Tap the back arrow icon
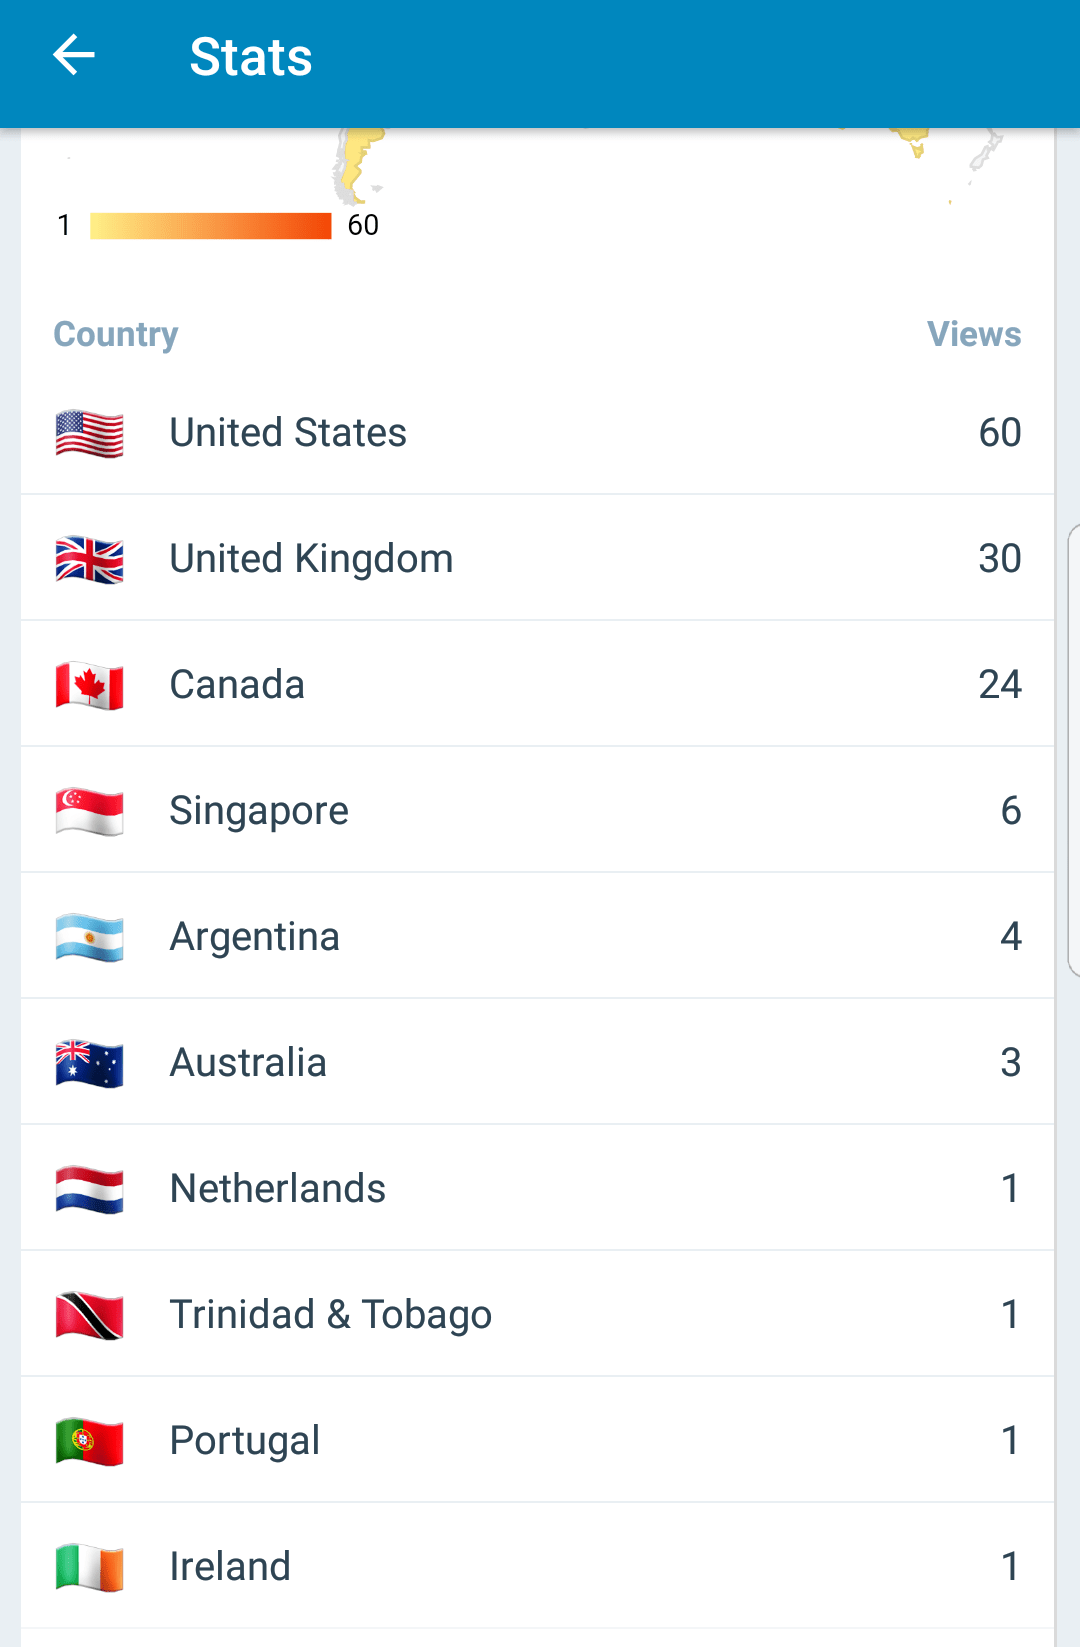Viewport: 1080px width, 1647px height. (x=74, y=56)
